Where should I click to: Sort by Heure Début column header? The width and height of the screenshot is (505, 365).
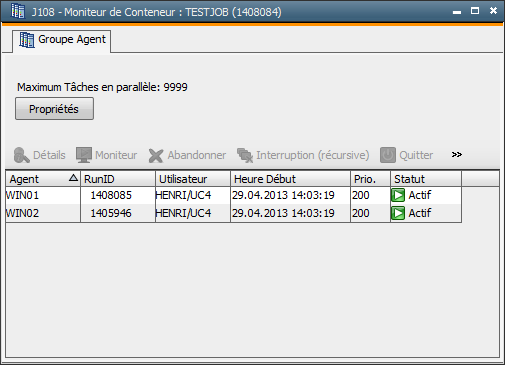[x=290, y=179]
